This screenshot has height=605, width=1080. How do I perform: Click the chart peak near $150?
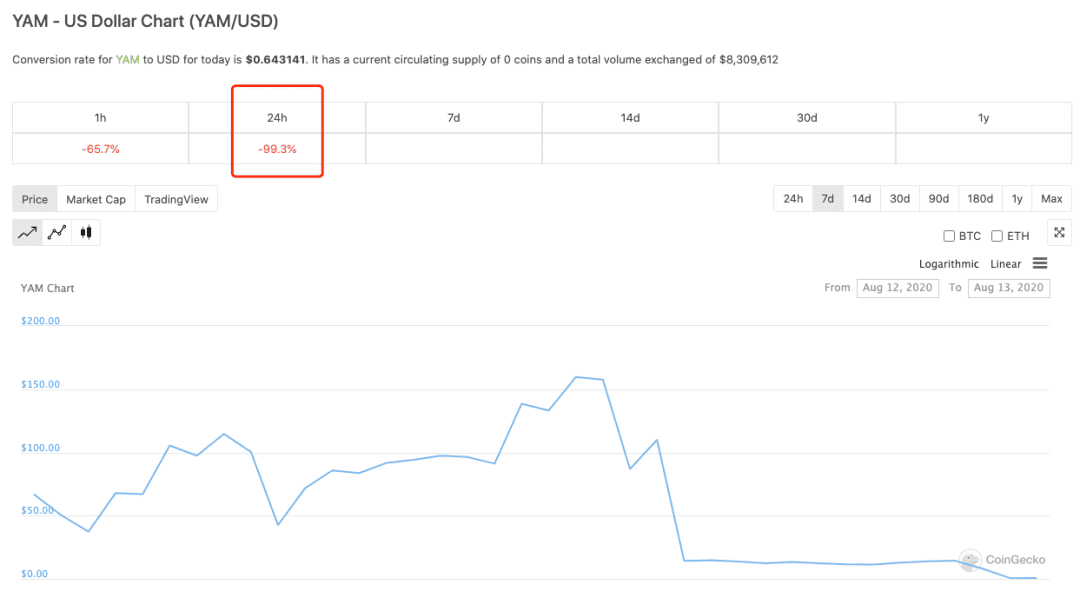(x=577, y=377)
